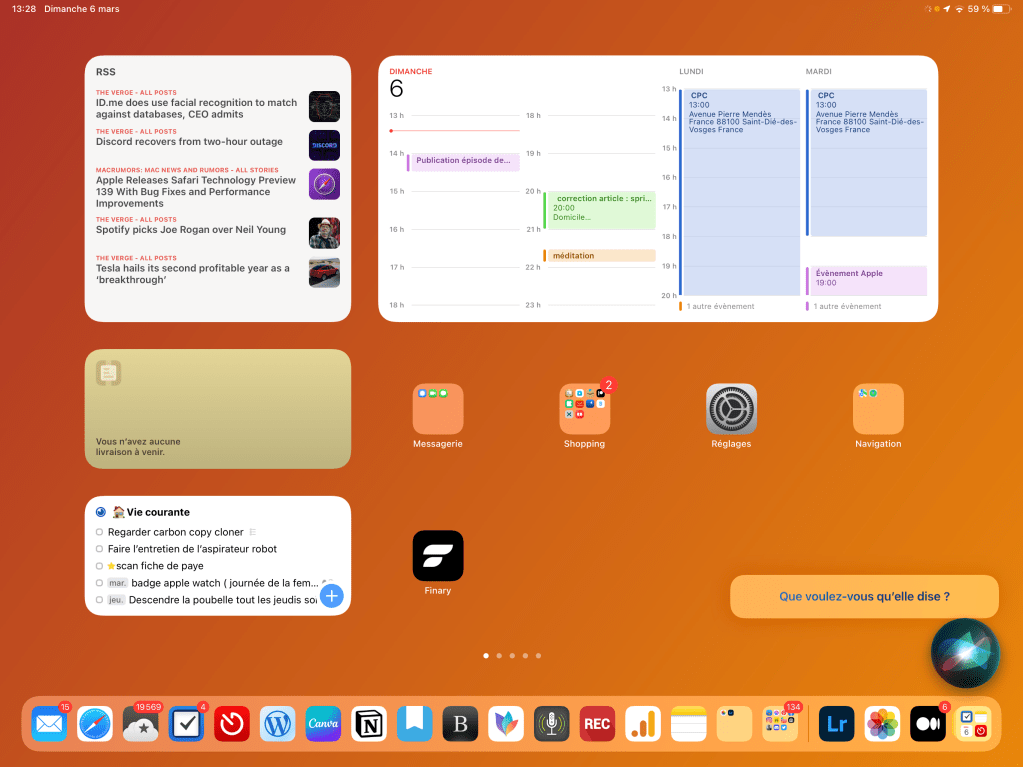The height and width of the screenshot is (767, 1023).
Task: Expand the Shopping folder
Action: pos(584,409)
